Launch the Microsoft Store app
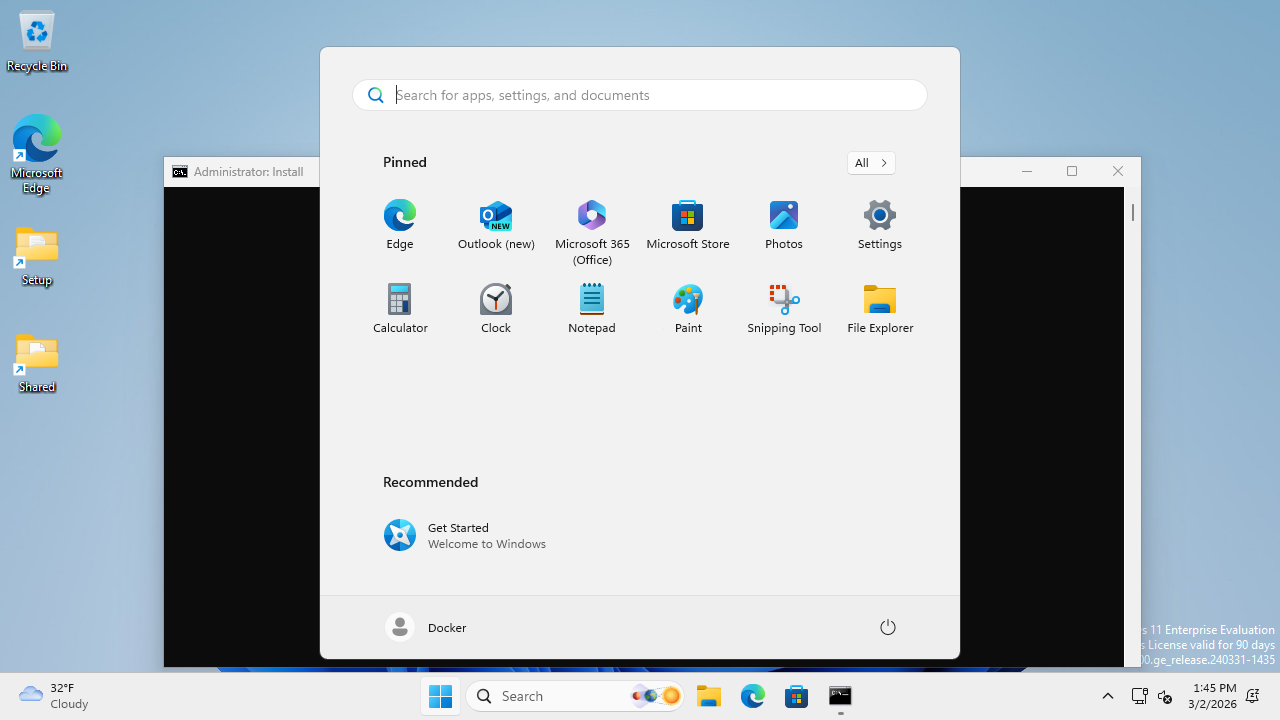1280x720 pixels. (x=687, y=224)
